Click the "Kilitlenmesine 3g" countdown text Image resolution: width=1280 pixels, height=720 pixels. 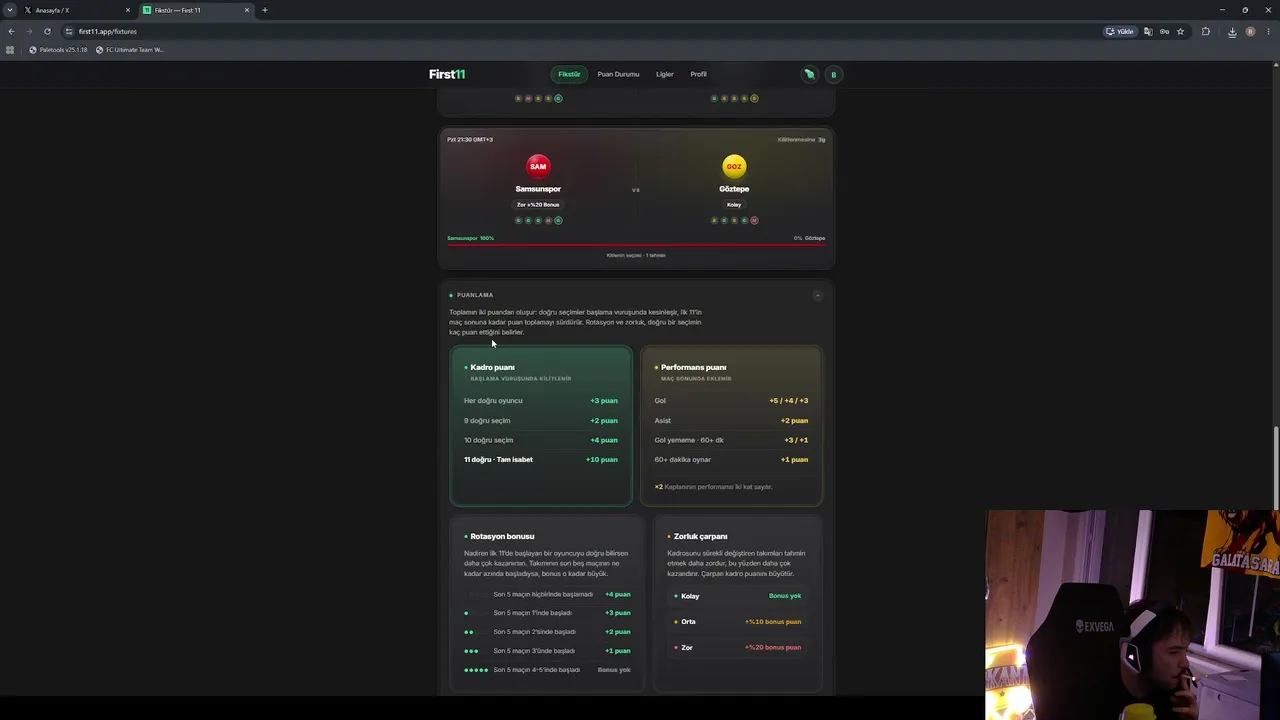click(x=801, y=140)
